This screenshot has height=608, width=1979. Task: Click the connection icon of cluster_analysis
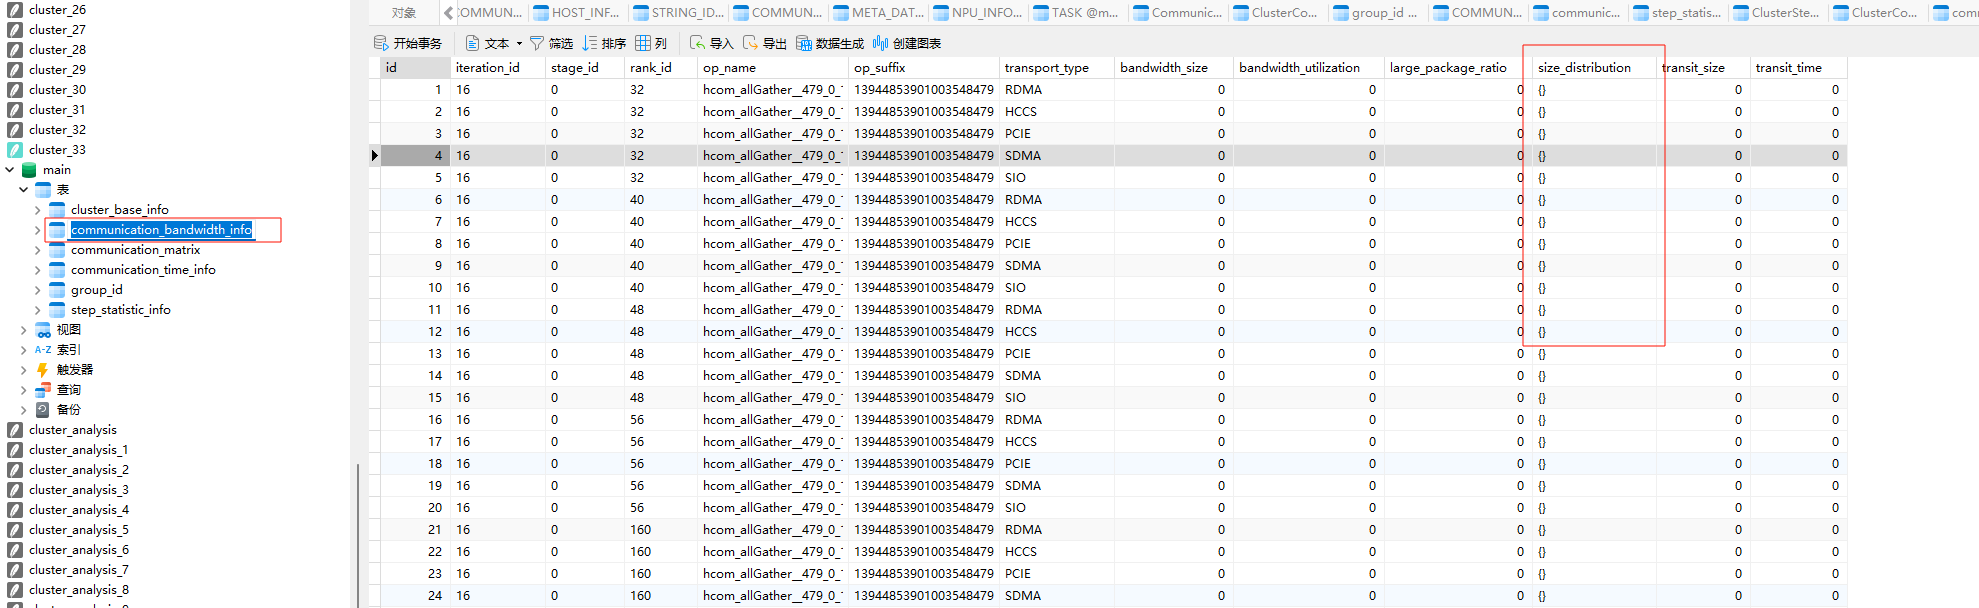click(x=15, y=430)
